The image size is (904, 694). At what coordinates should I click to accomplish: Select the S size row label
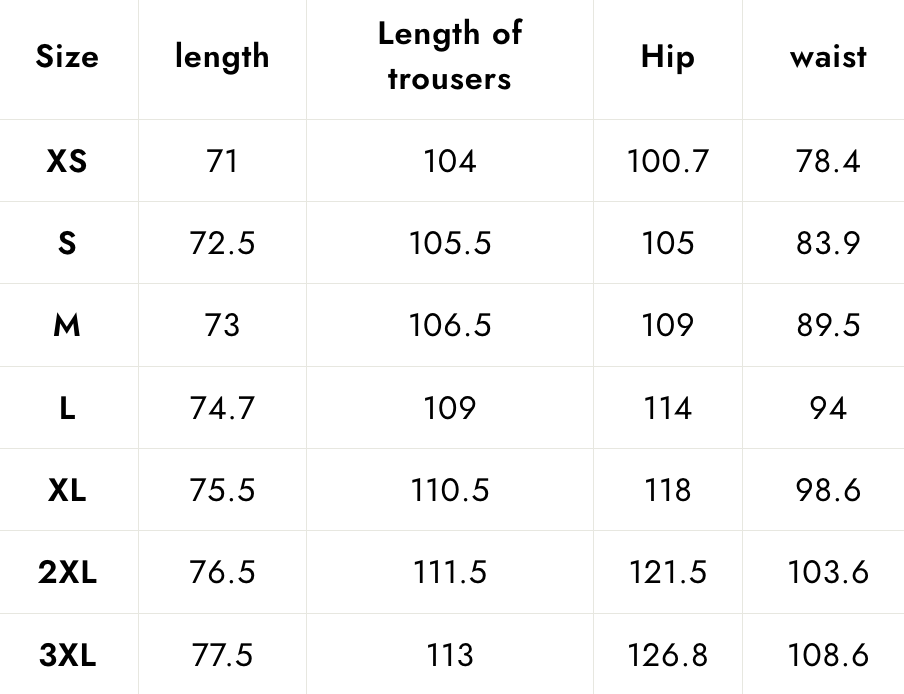pyautogui.click(x=67, y=243)
